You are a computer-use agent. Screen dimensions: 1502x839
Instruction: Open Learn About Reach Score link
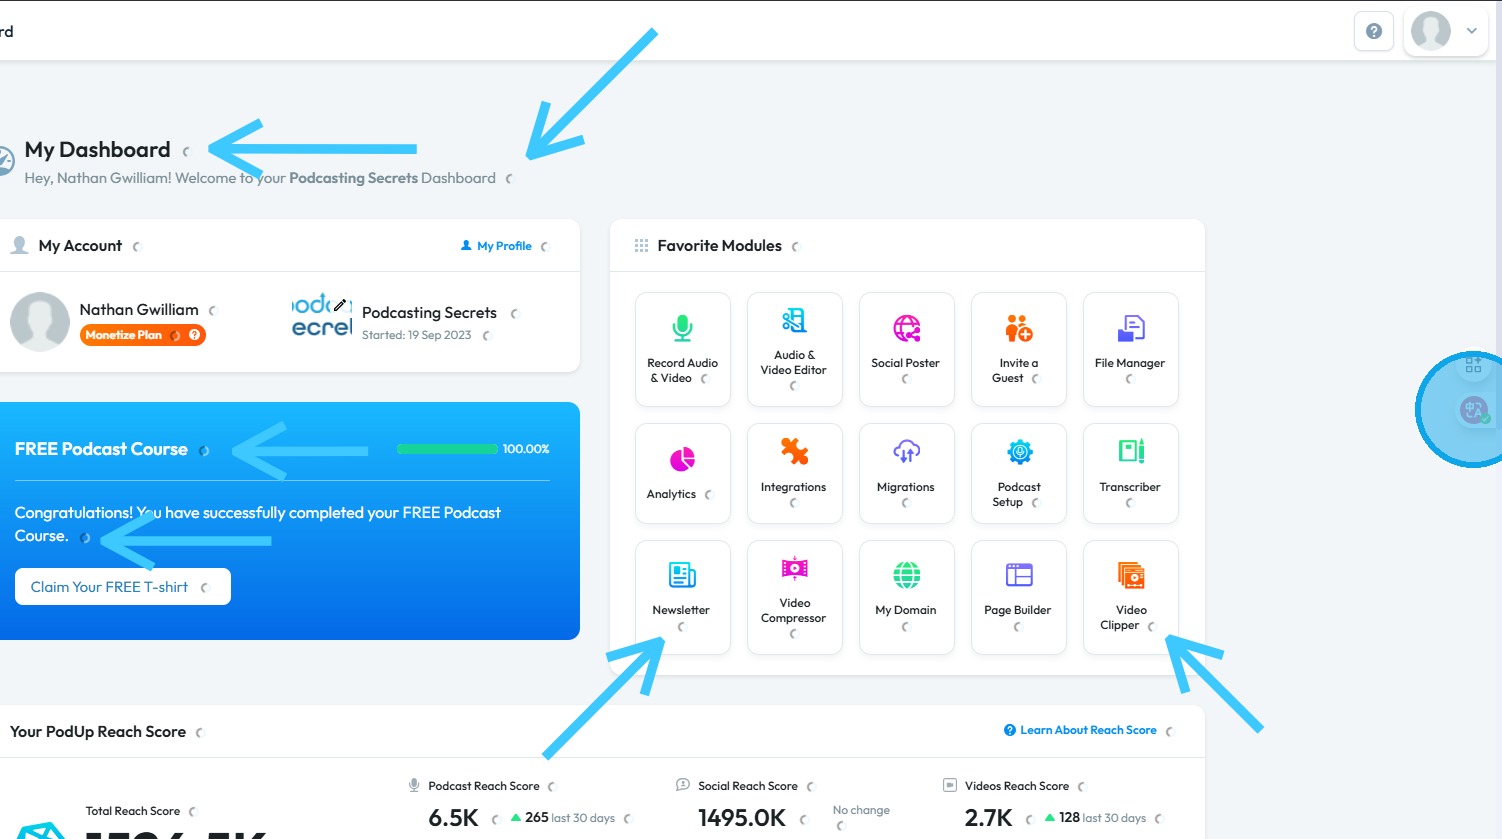pos(1080,730)
